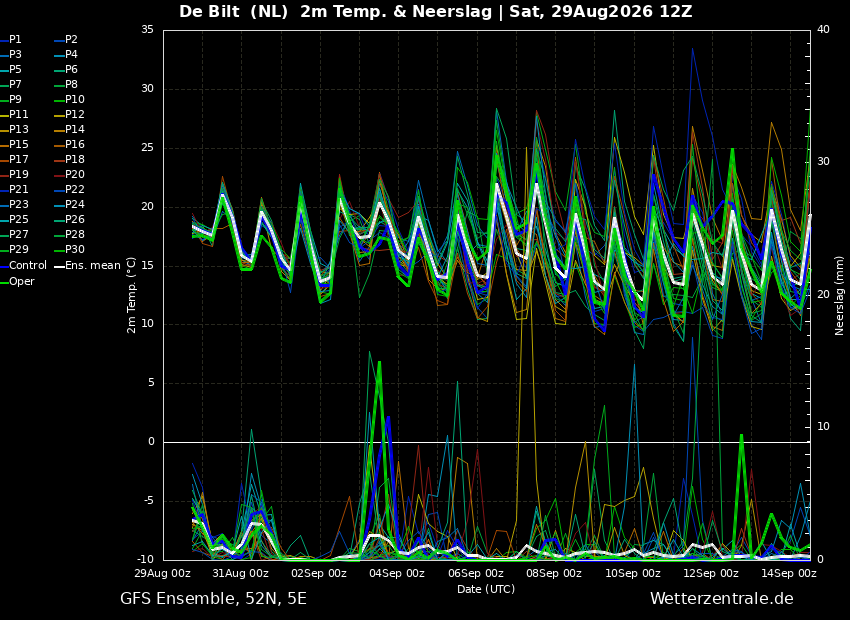Click the 15 tick on temperature axis
This screenshot has height=620, width=850.
click(x=147, y=266)
